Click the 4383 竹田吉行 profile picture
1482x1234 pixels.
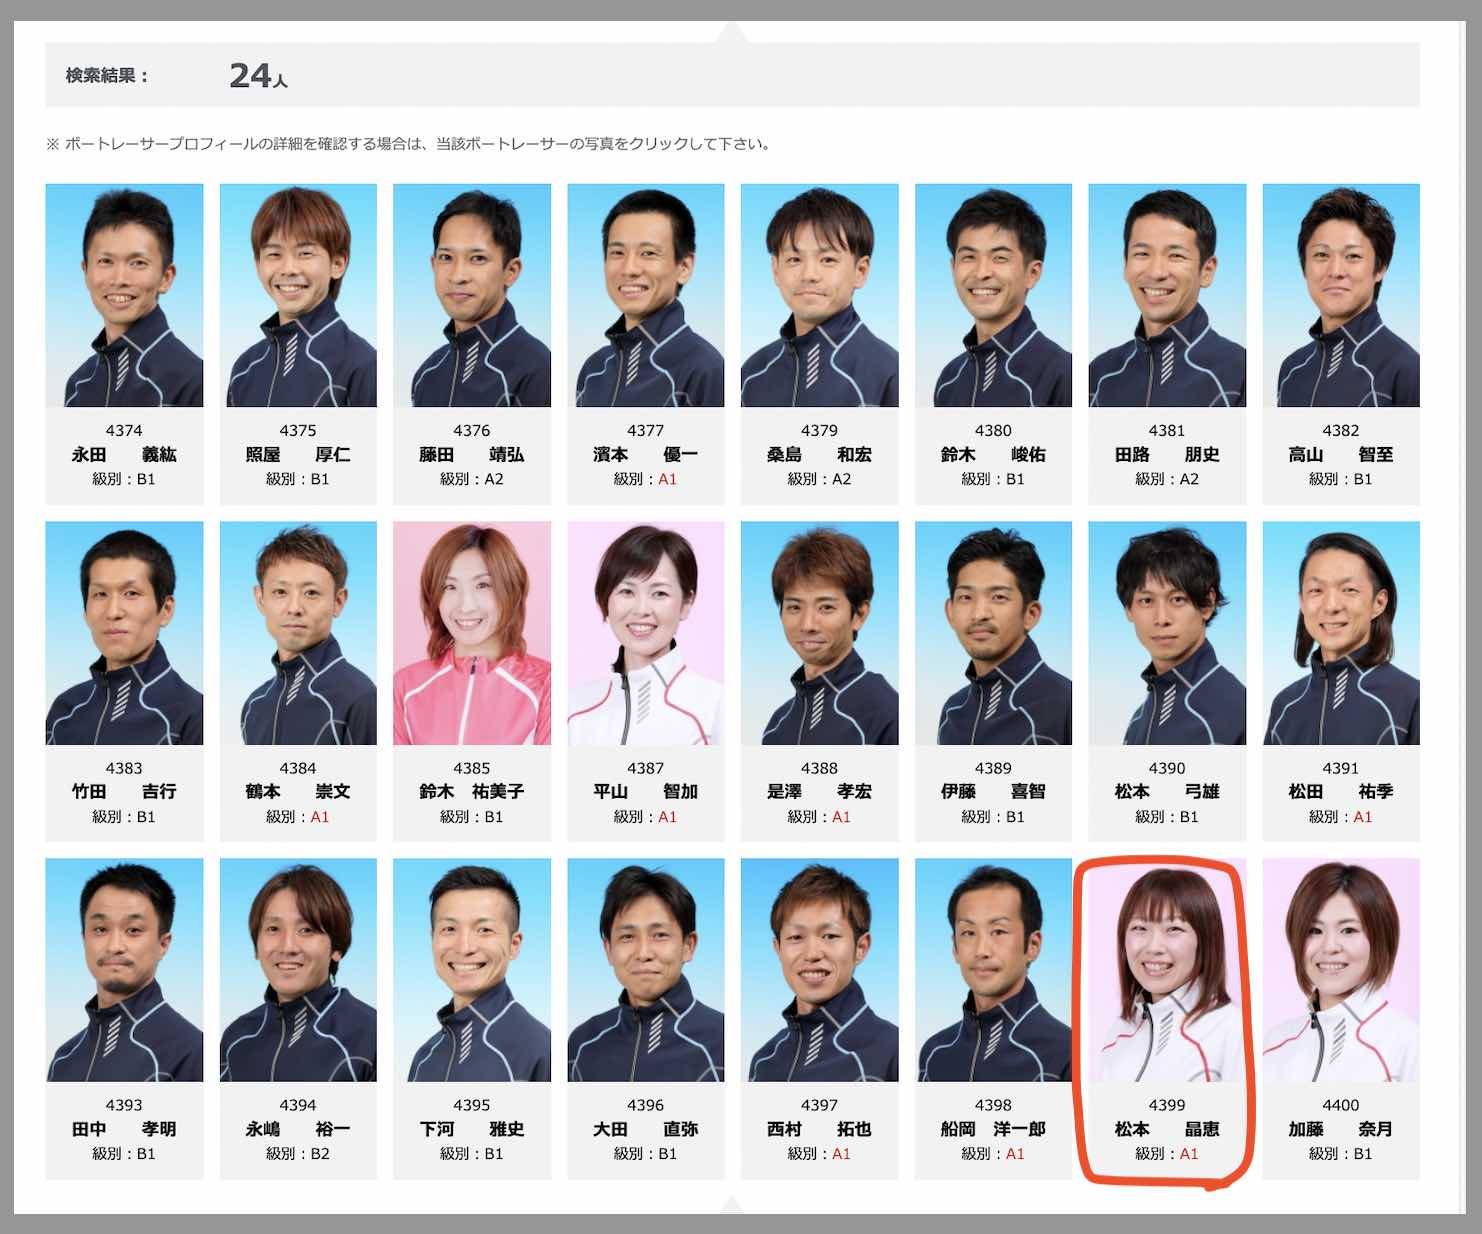(x=124, y=633)
